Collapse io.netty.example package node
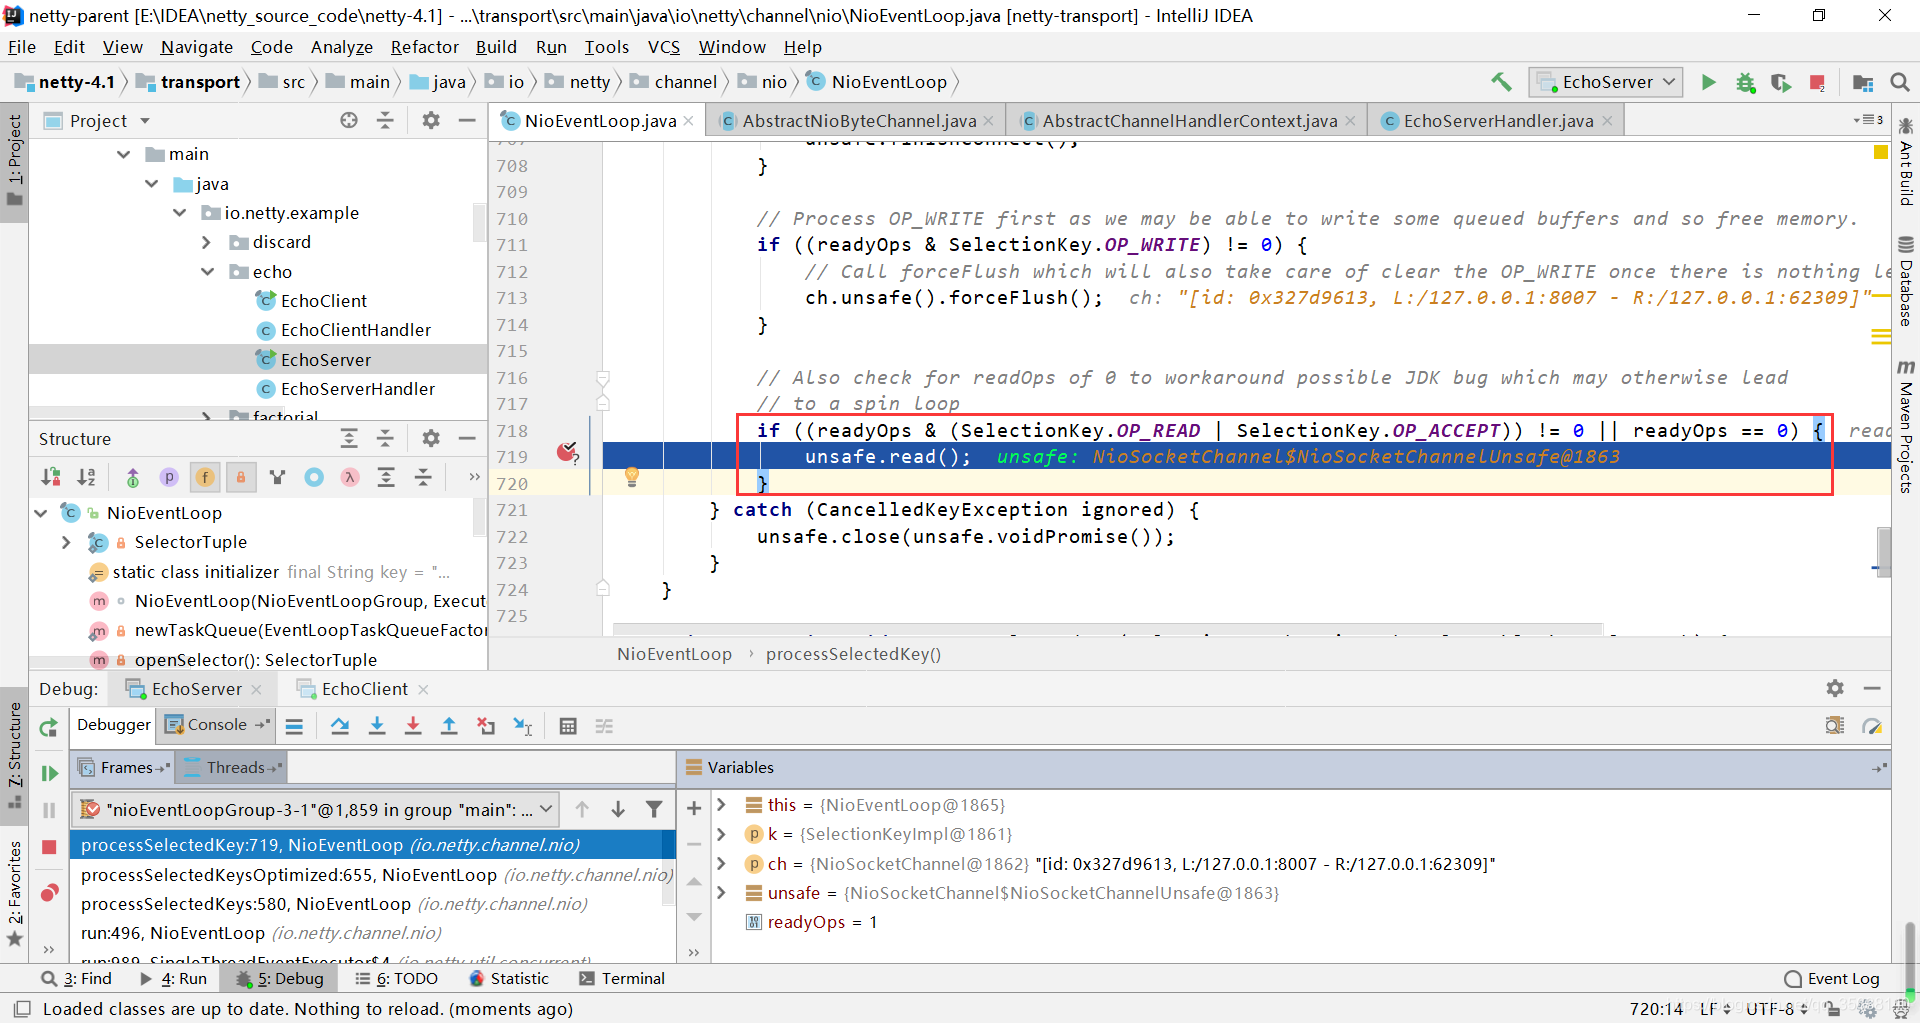Viewport: 1920px width, 1023px height. [x=180, y=213]
